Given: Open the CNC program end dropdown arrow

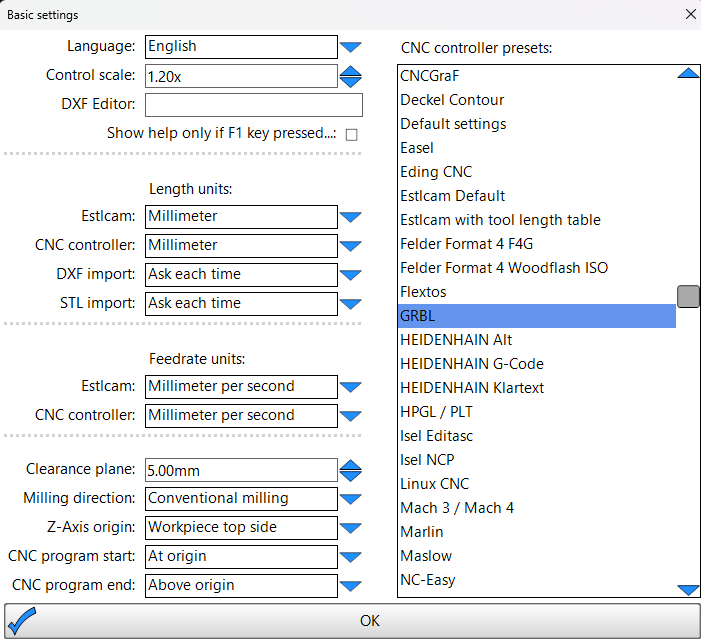Looking at the screenshot, I should tap(350, 586).
